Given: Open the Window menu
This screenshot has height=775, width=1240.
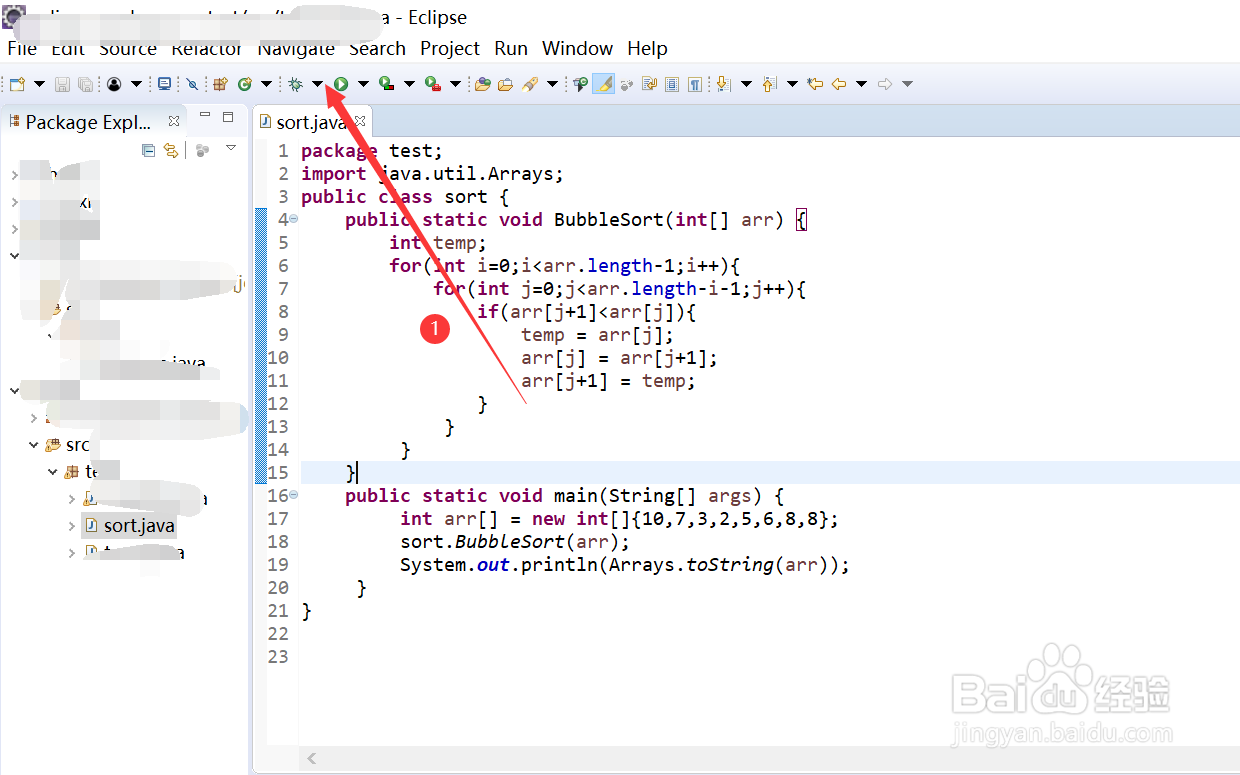Looking at the screenshot, I should 577,48.
